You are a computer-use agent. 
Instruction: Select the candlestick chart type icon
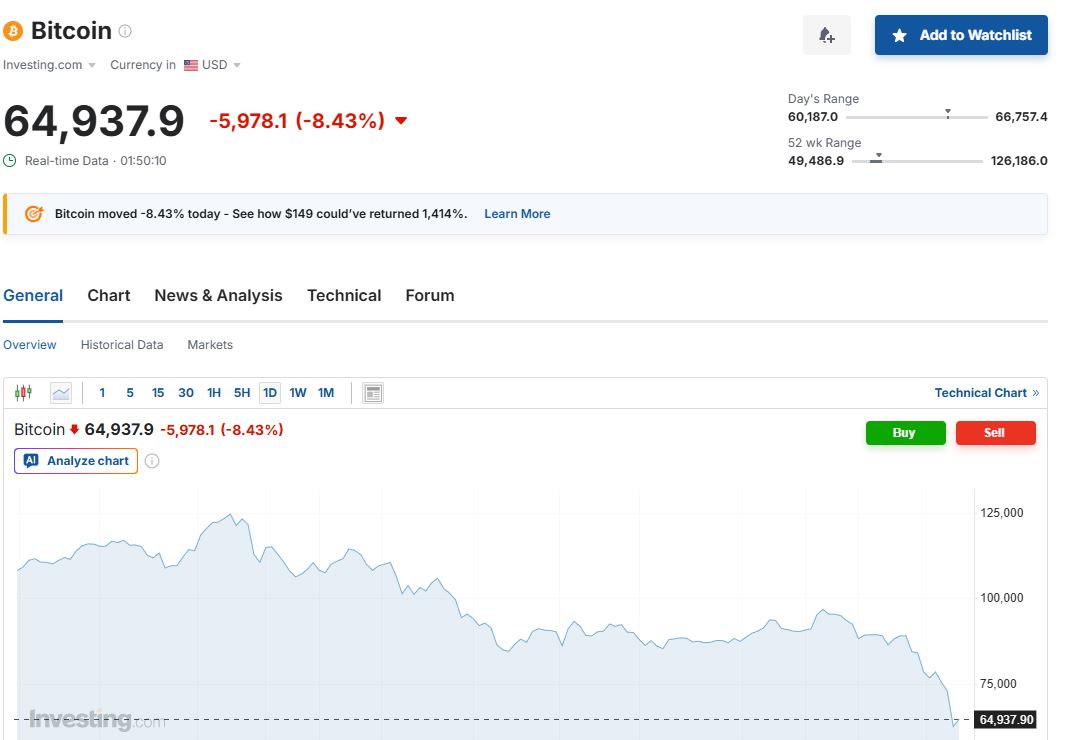point(23,393)
